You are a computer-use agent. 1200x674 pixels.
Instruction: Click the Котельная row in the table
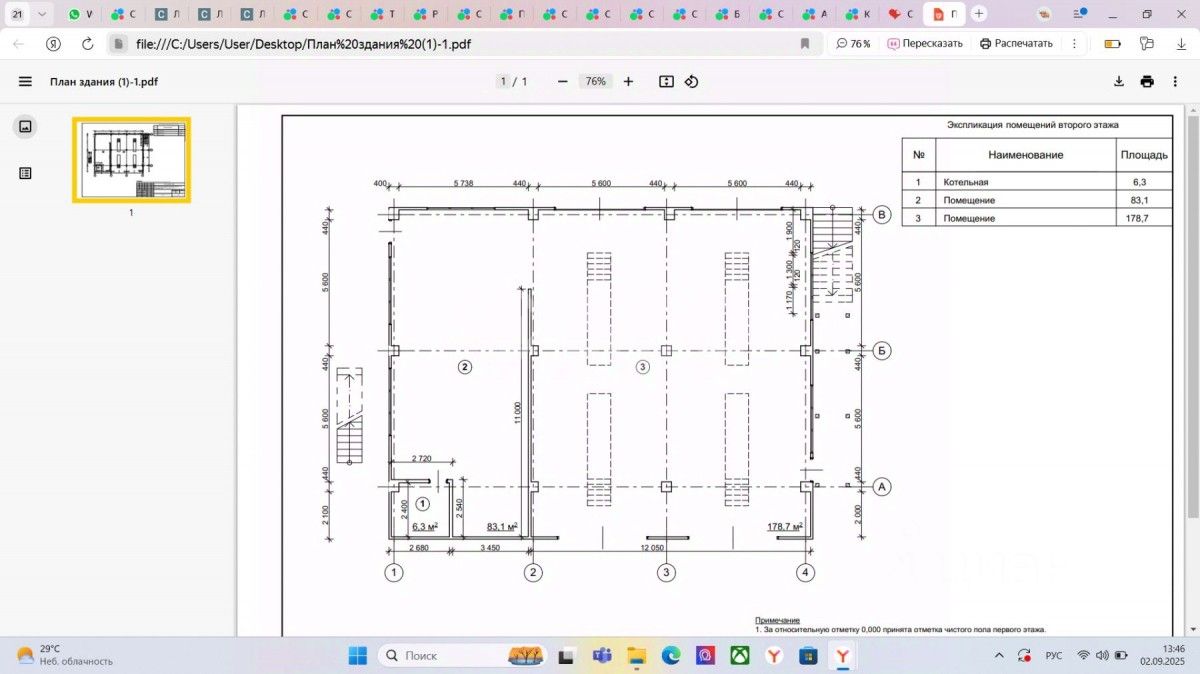click(x=1037, y=182)
